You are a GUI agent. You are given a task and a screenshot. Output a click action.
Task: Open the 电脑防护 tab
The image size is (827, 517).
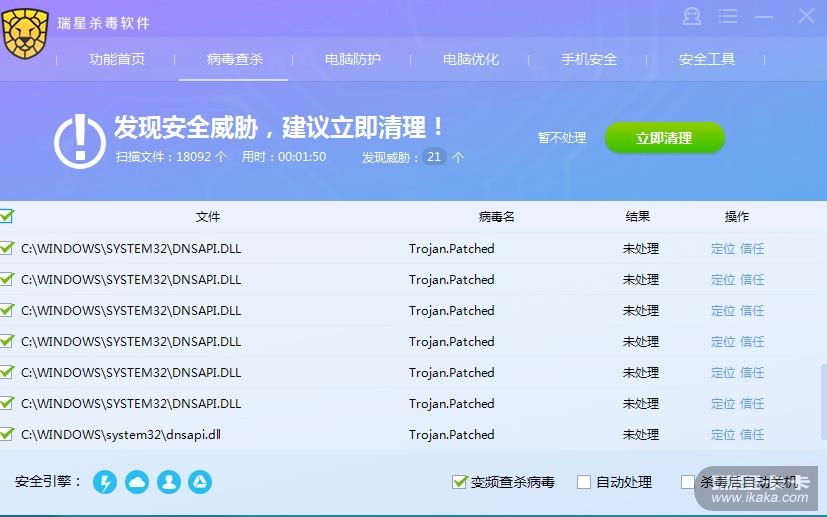[x=352, y=59]
